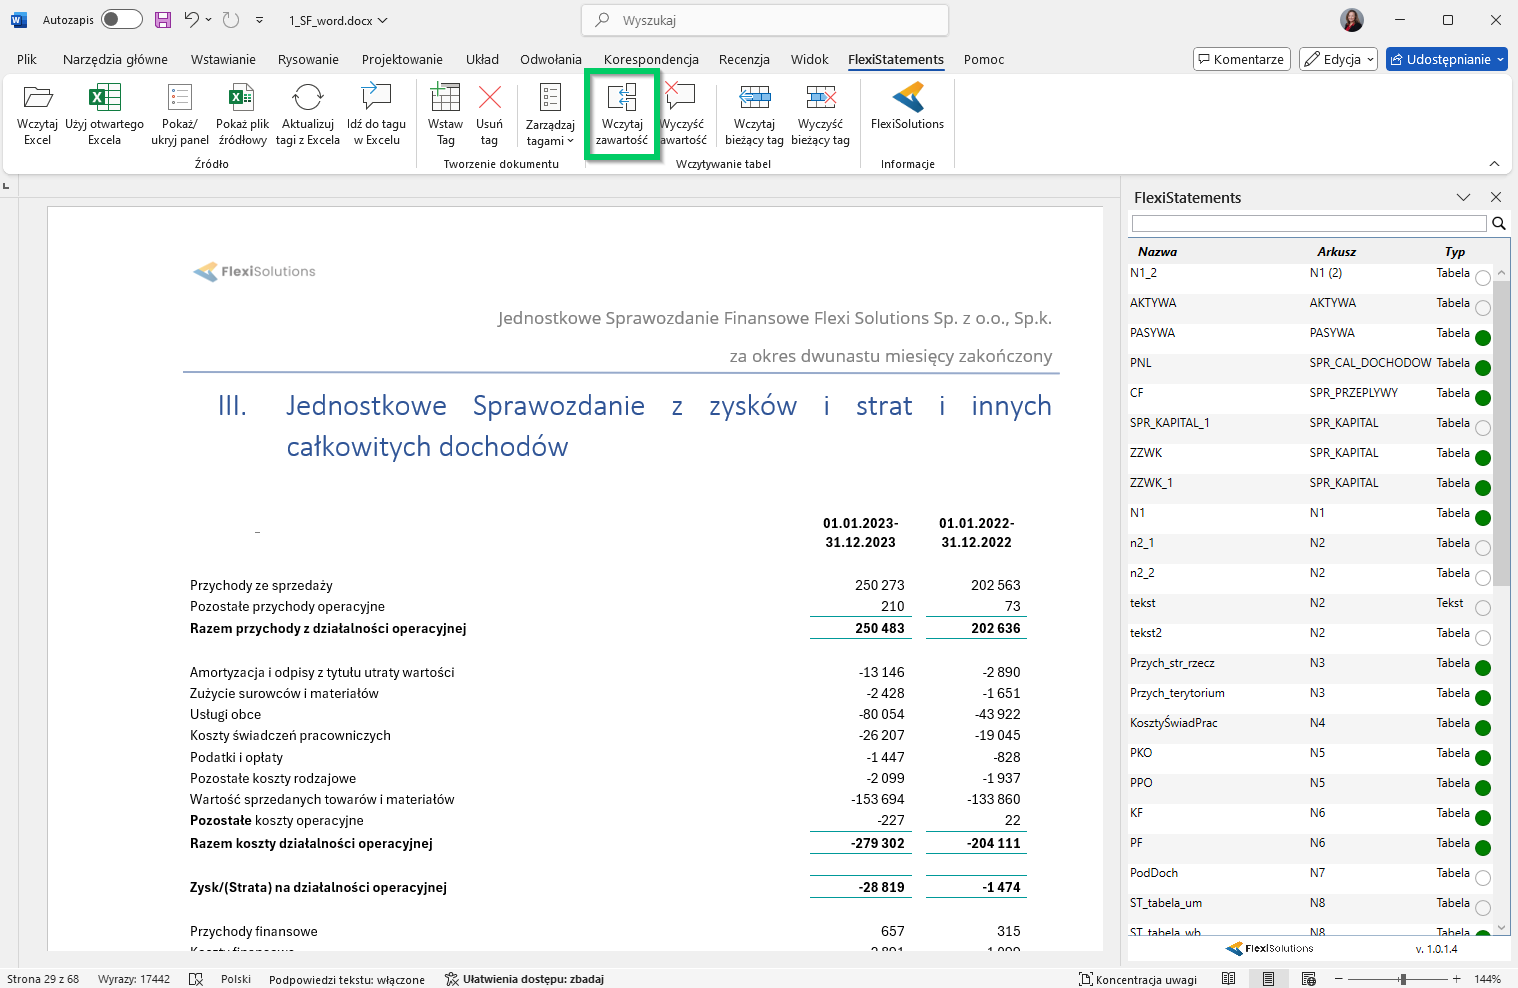This screenshot has width=1518, height=988.
Task: Open the Recenzja ribbon tab
Action: [744, 60]
